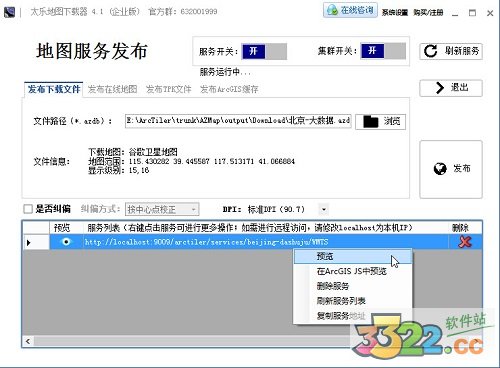This screenshot has height=368, width=500.
Task: Click the refresh arrow icon for 刷新服务
Action: [x=430, y=51]
